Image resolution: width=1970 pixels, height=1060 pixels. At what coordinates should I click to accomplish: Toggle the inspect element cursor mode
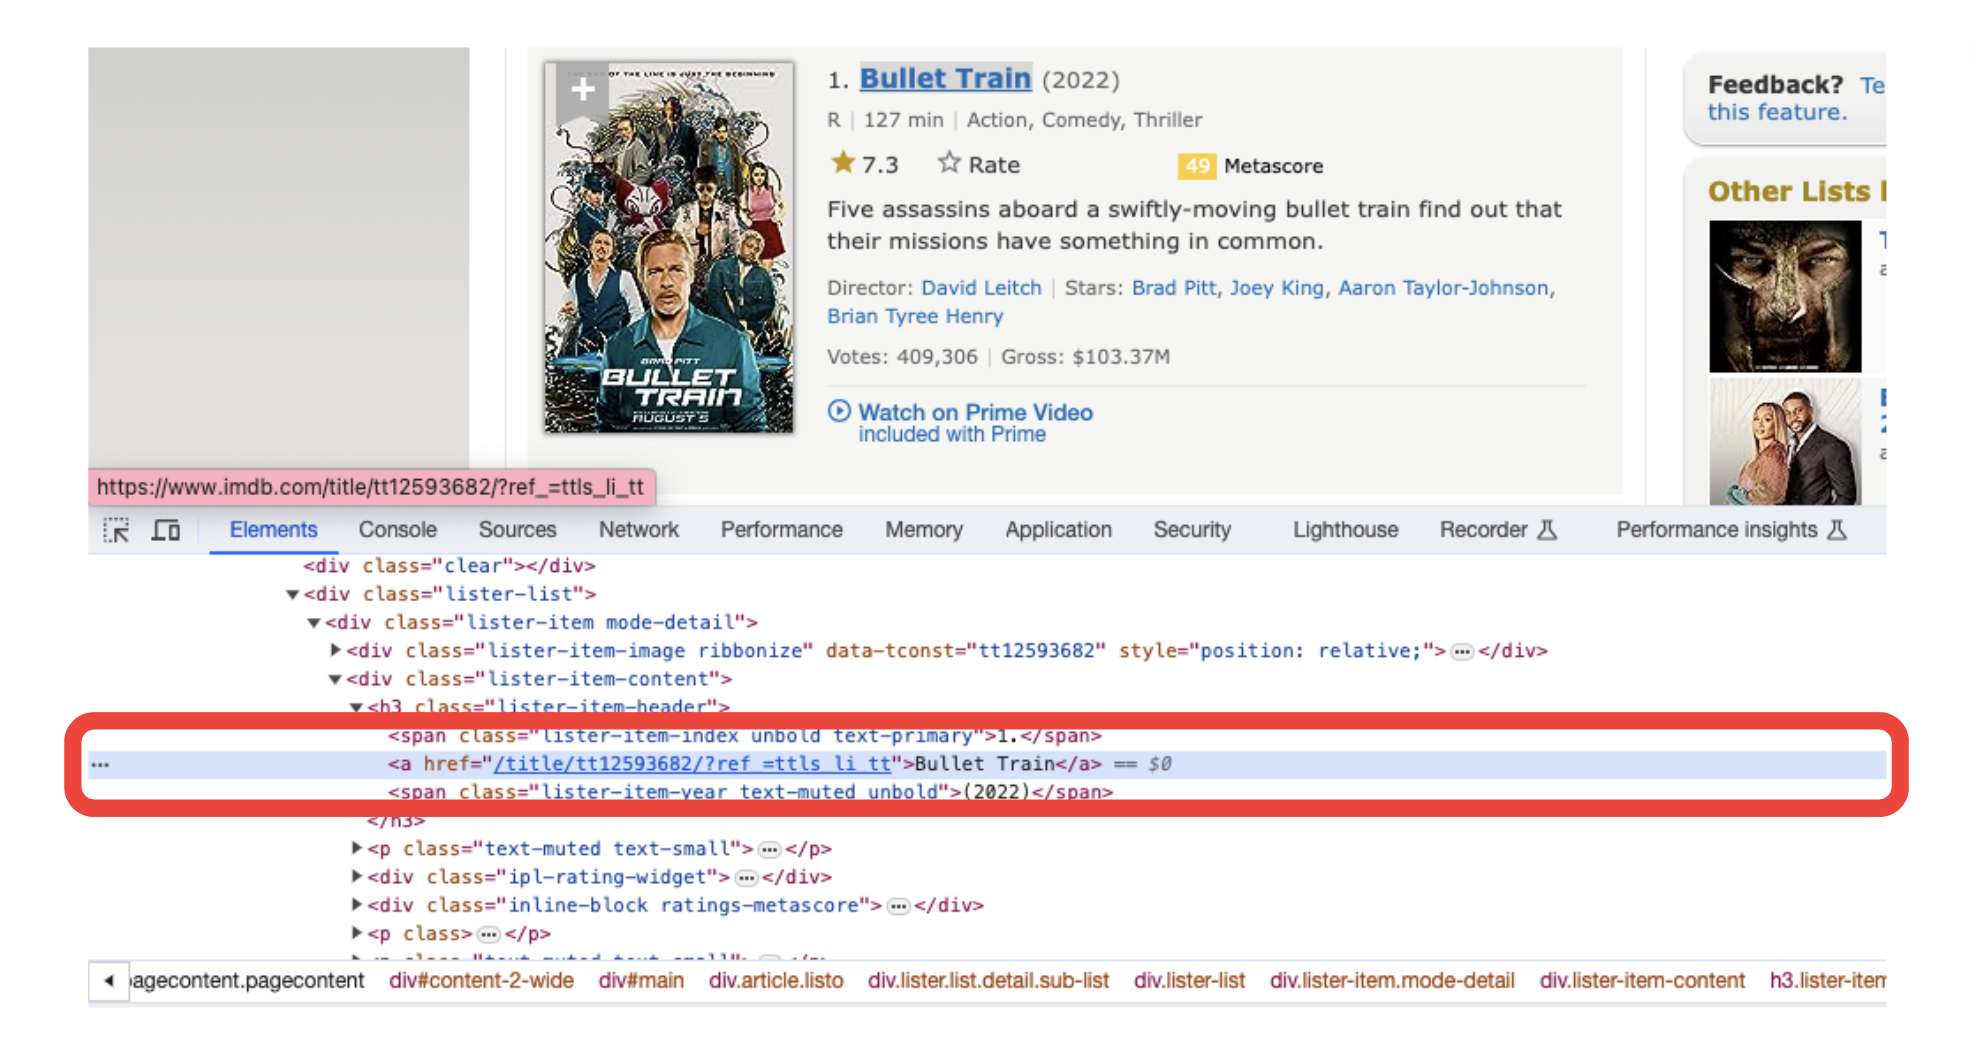[116, 530]
